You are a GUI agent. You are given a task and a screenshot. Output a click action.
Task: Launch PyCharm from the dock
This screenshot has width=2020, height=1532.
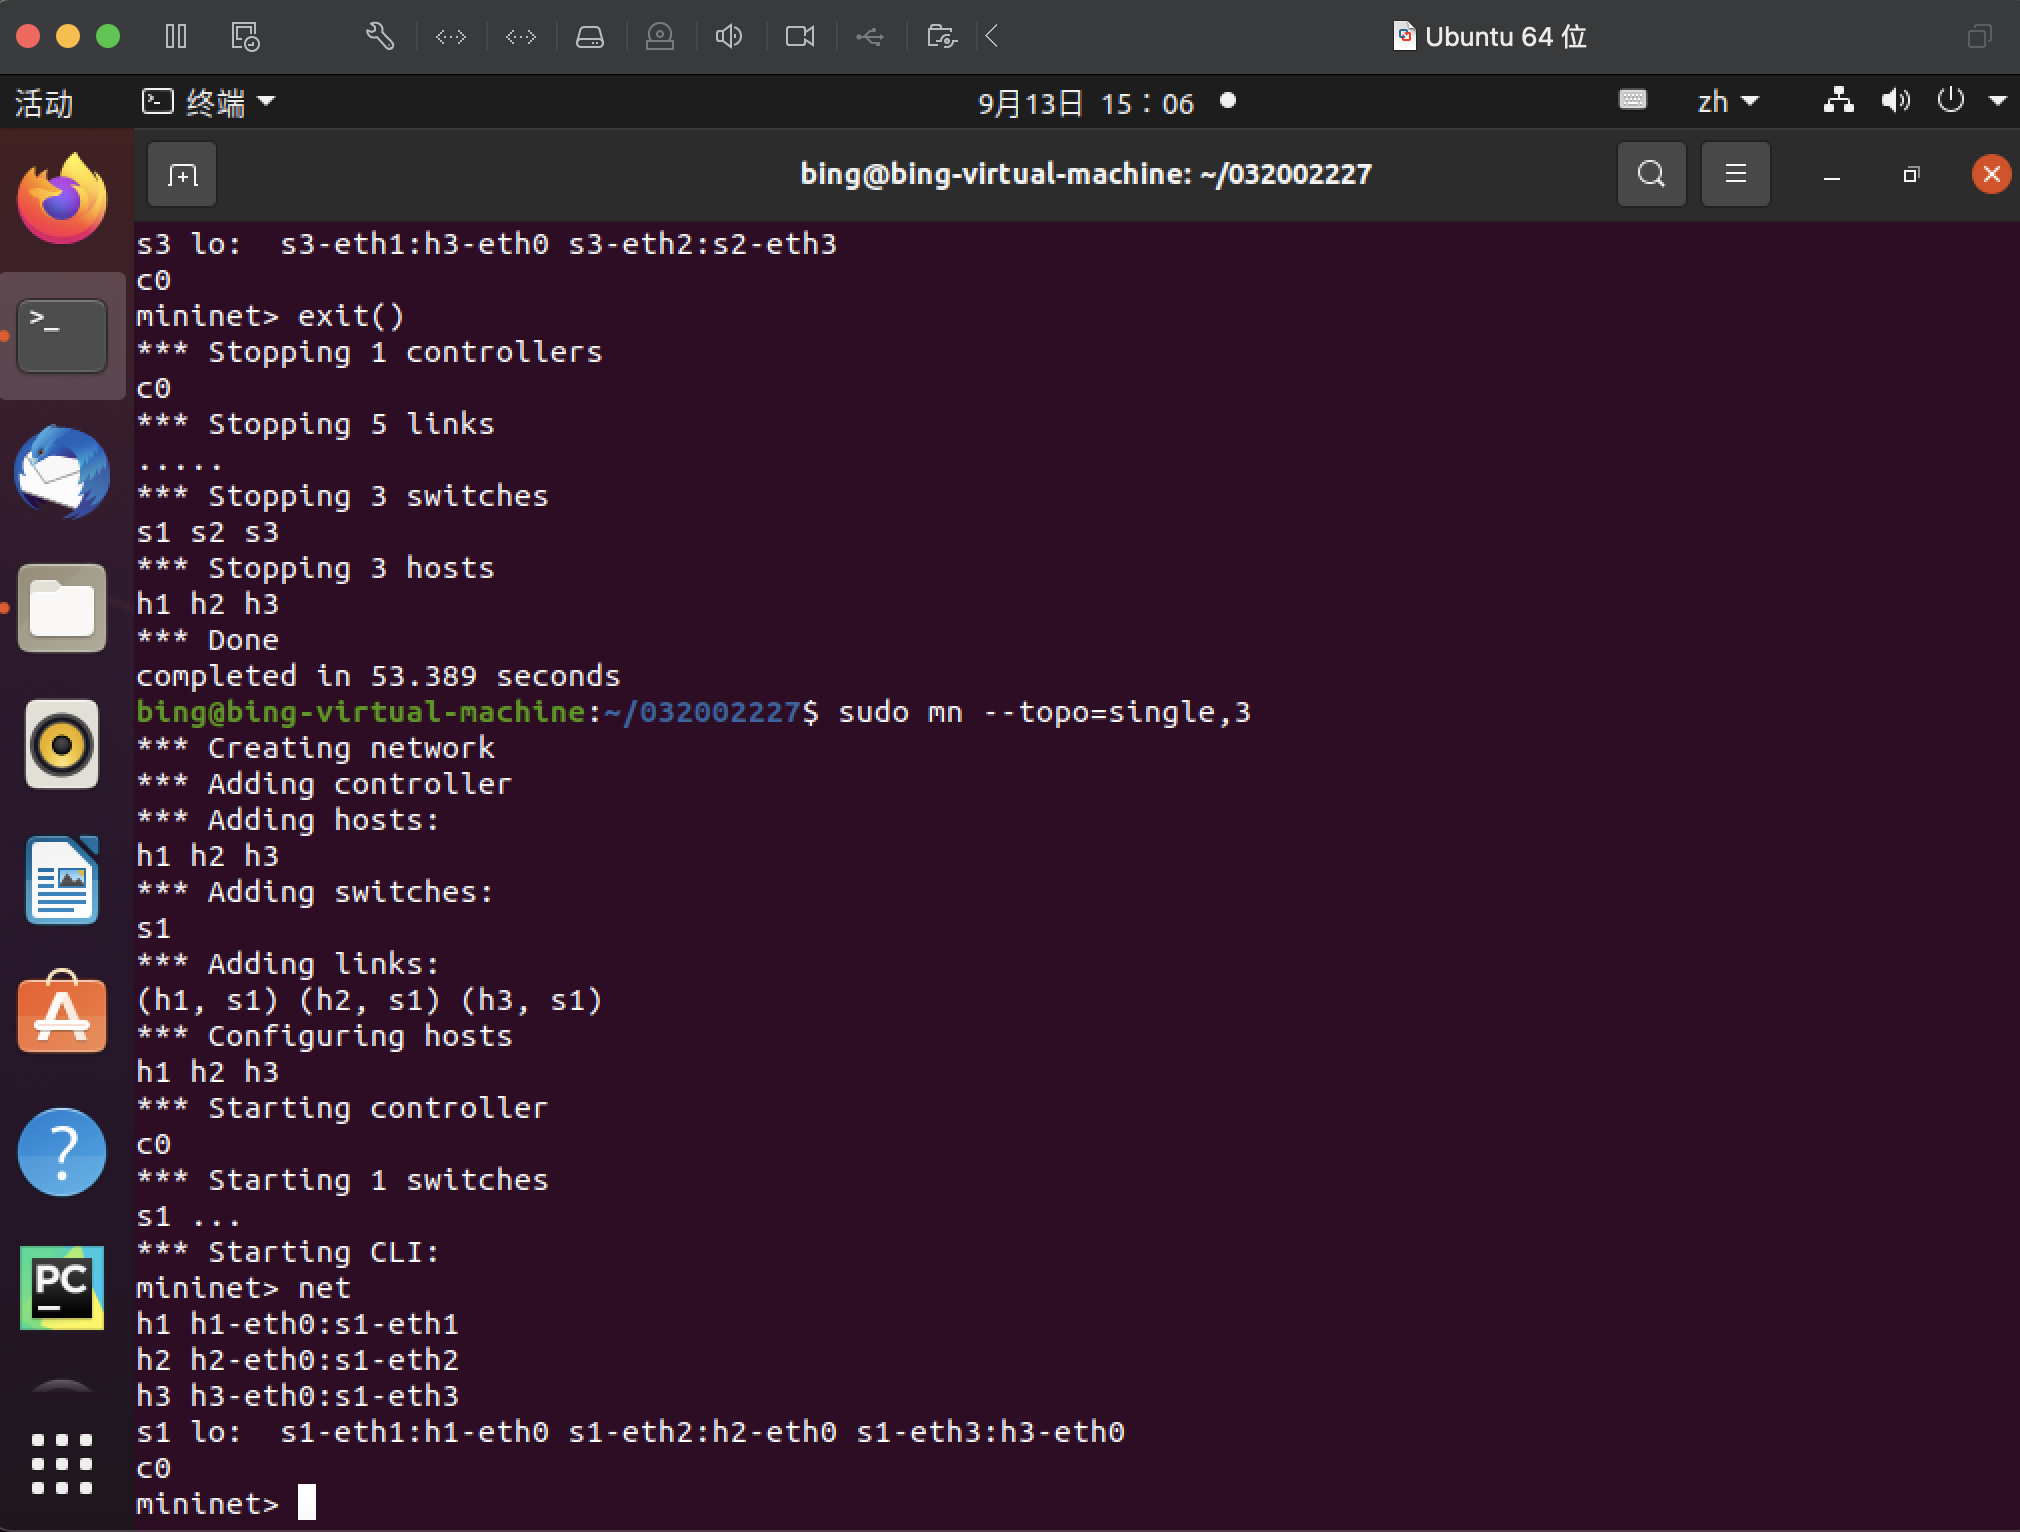pos(62,1287)
